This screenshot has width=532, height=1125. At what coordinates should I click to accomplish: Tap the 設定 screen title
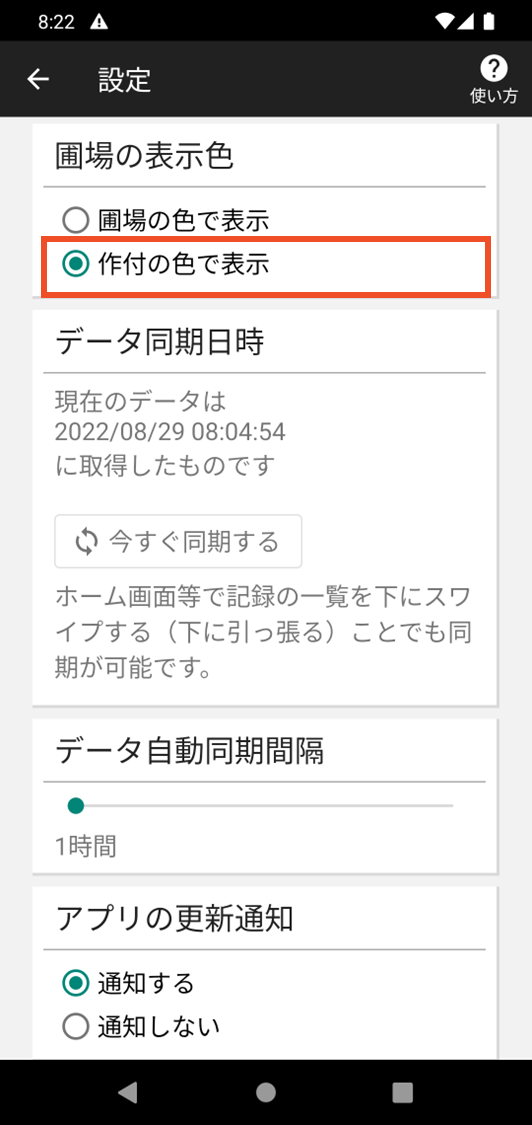coord(125,80)
